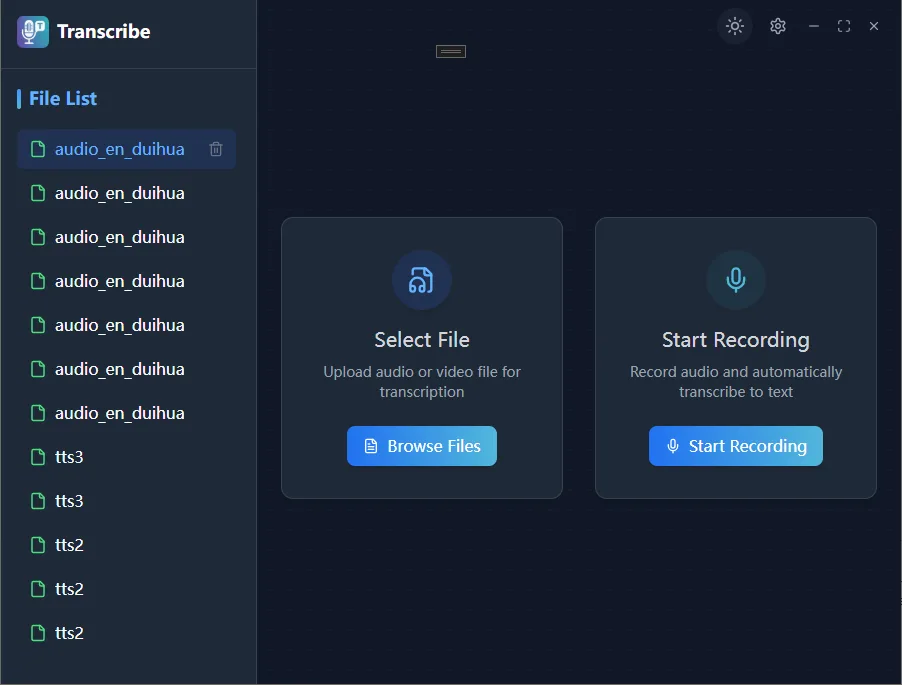
Task: Click the "Upload audio or video file" description
Action: tap(422, 382)
